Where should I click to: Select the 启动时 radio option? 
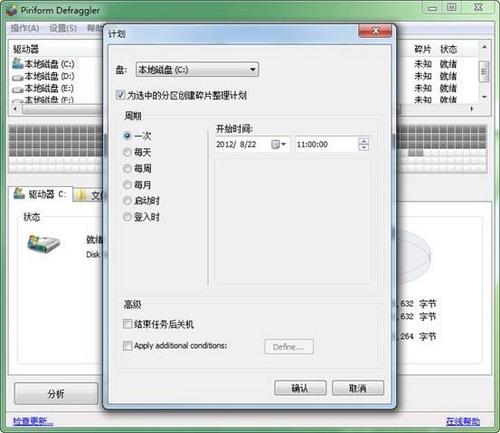pos(127,200)
